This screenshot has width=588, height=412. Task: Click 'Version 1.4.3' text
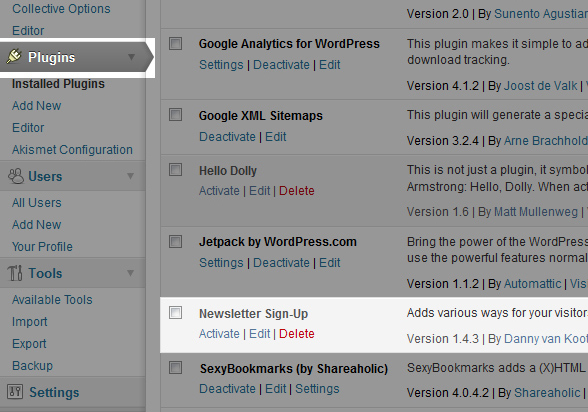coord(443,339)
